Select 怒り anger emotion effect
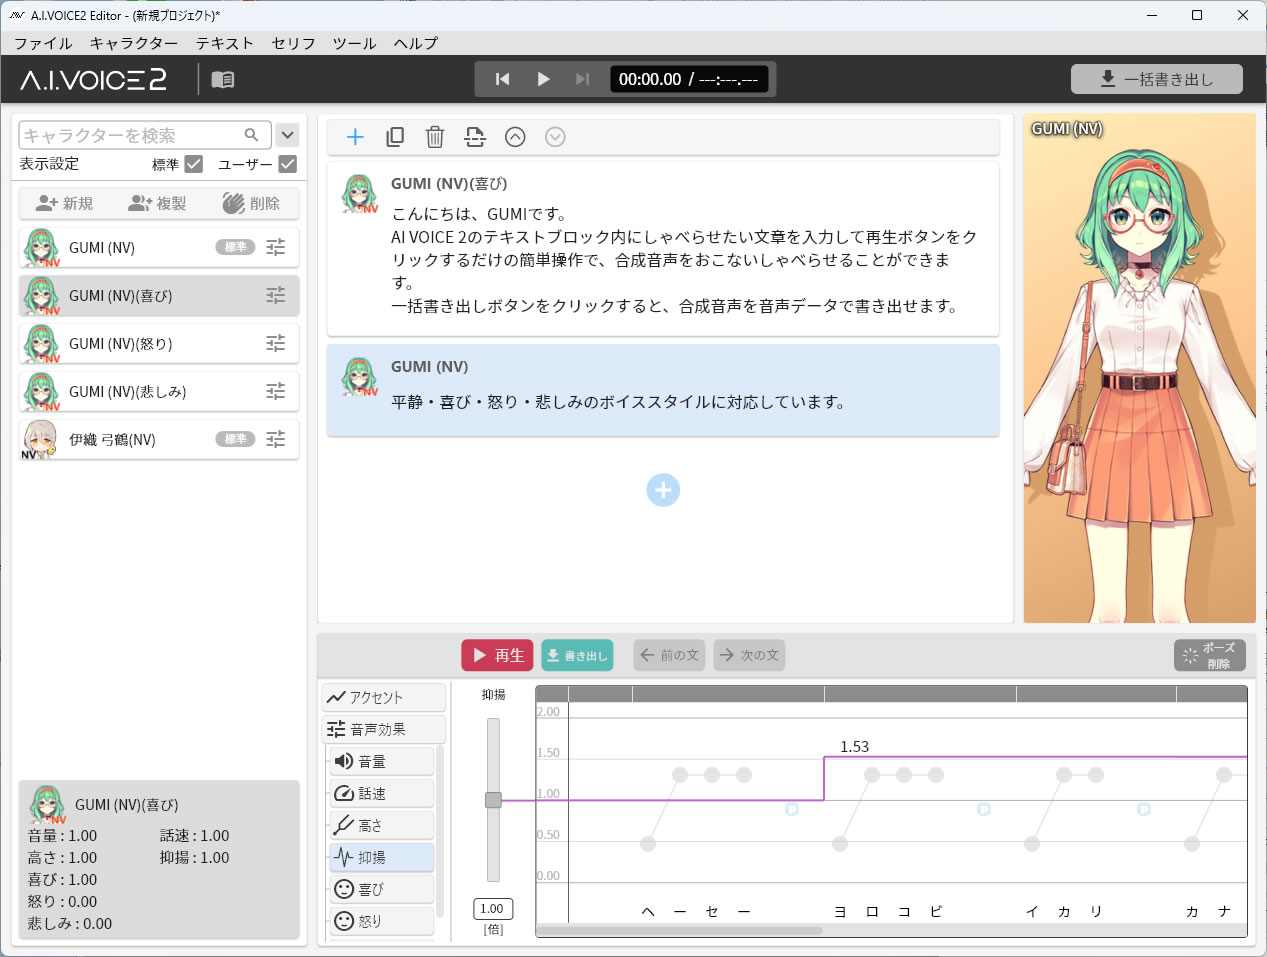The width and height of the screenshot is (1267, 957). click(x=382, y=921)
